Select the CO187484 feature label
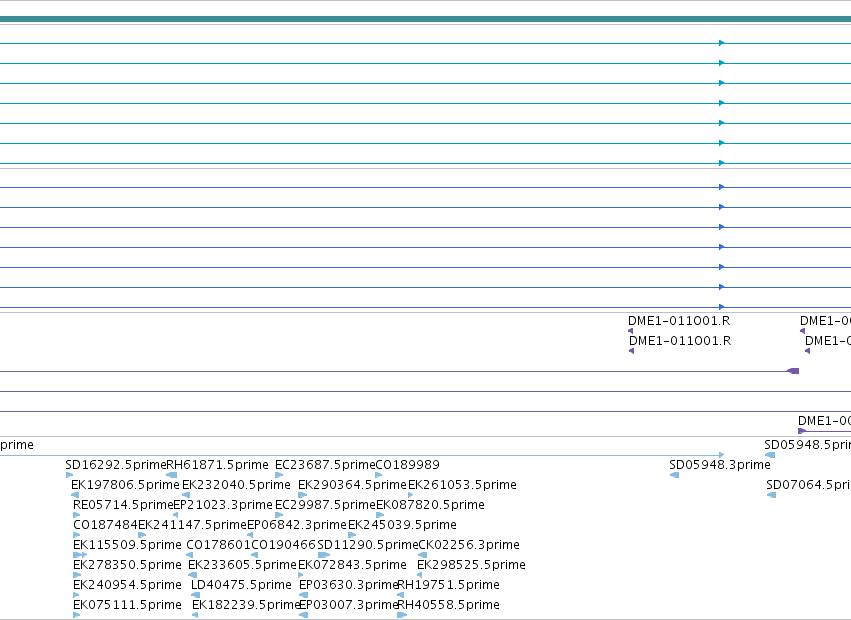Image resolution: width=851 pixels, height=620 pixels. (x=105, y=525)
